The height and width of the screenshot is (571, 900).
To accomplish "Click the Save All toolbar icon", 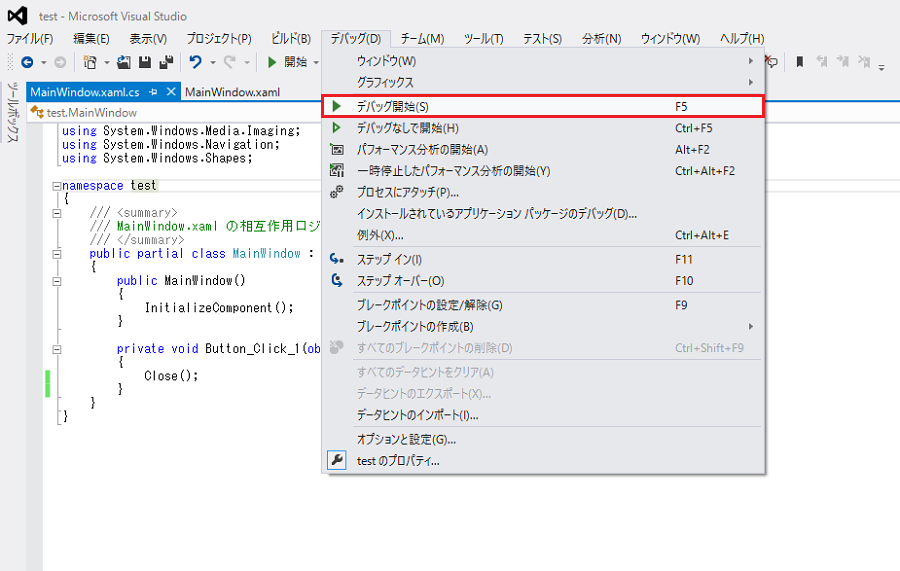I will pyautogui.click(x=166, y=62).
